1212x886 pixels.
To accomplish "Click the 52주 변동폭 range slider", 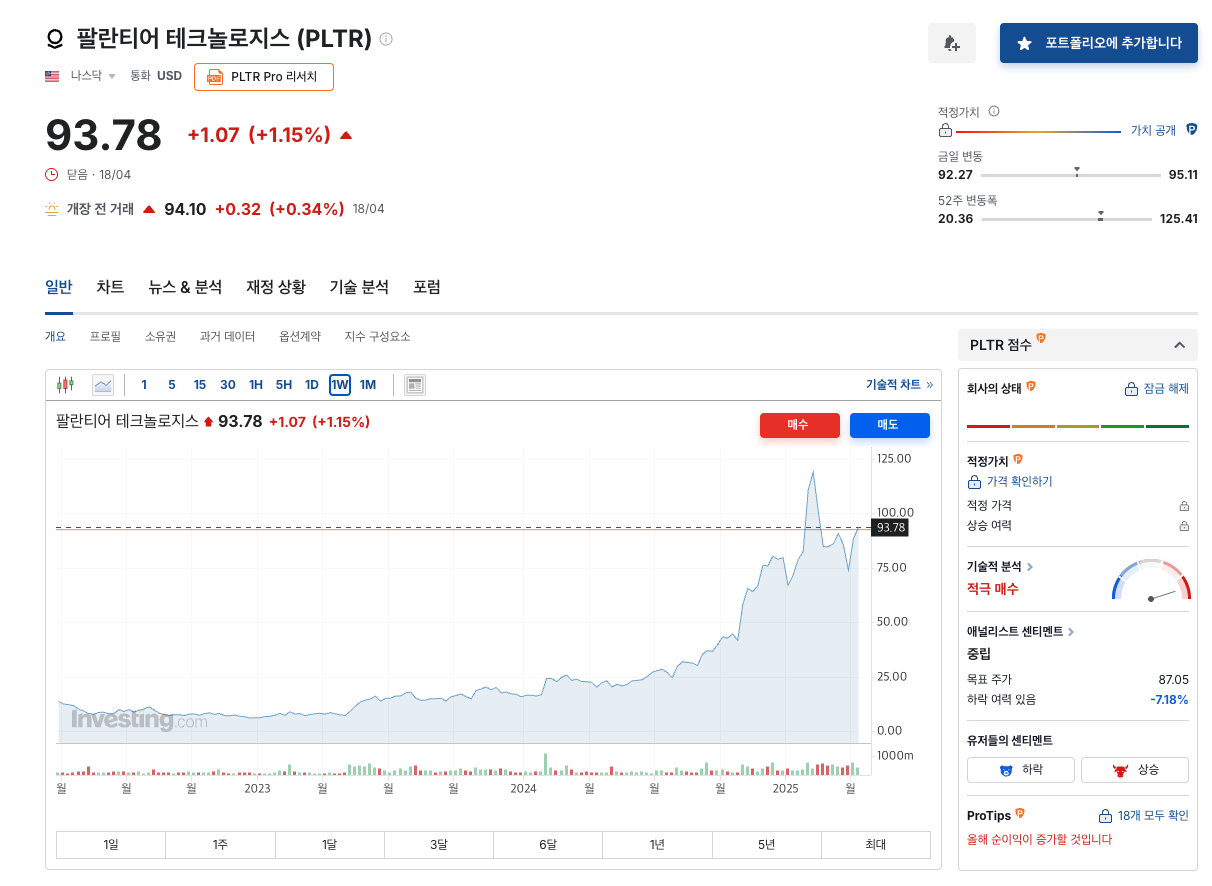I will tap(1068, 218).
